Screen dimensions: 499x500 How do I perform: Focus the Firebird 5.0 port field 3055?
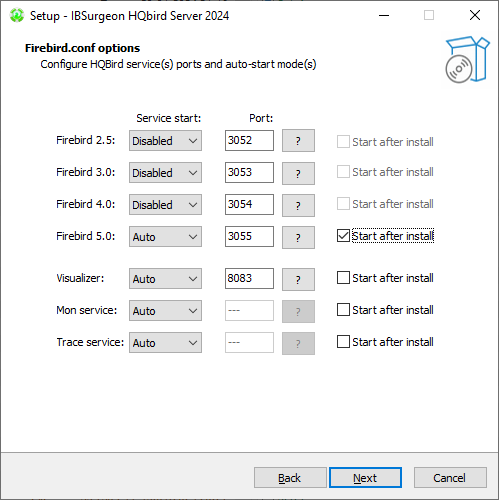pos(249,237)
